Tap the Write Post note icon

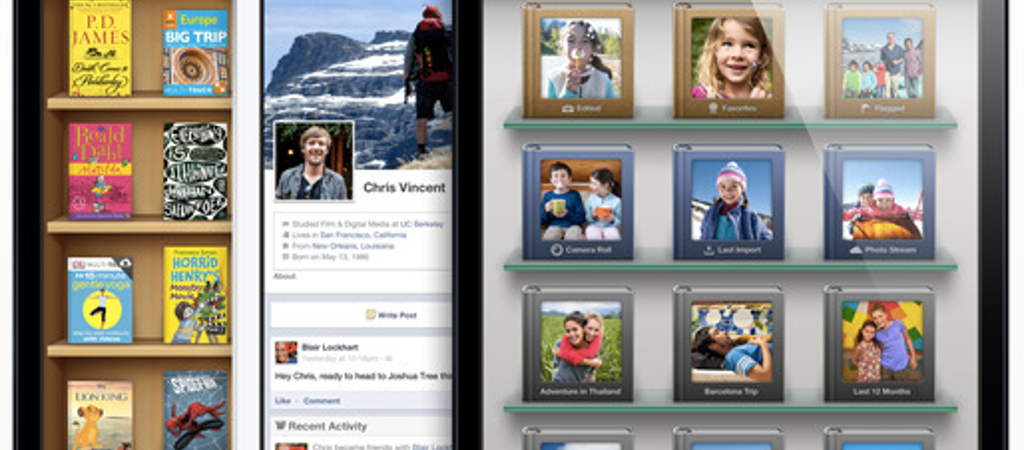tap(370, 315)
